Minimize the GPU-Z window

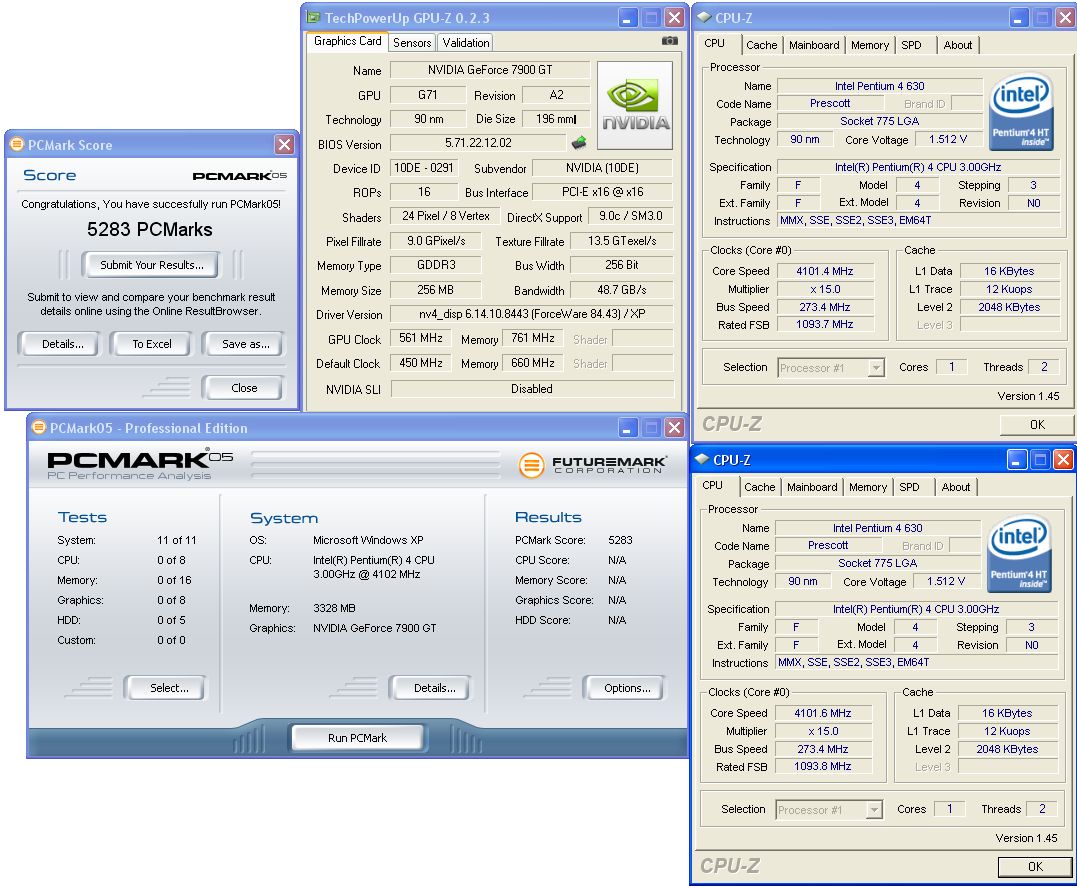coord(627,18)
